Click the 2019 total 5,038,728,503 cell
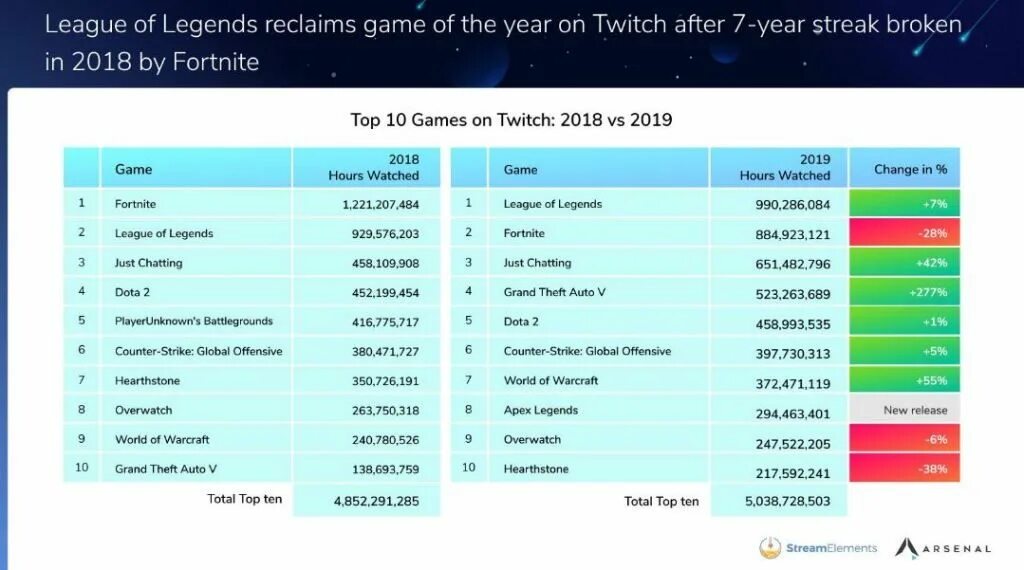This screenshot has height=570, width=1024. 778,501
